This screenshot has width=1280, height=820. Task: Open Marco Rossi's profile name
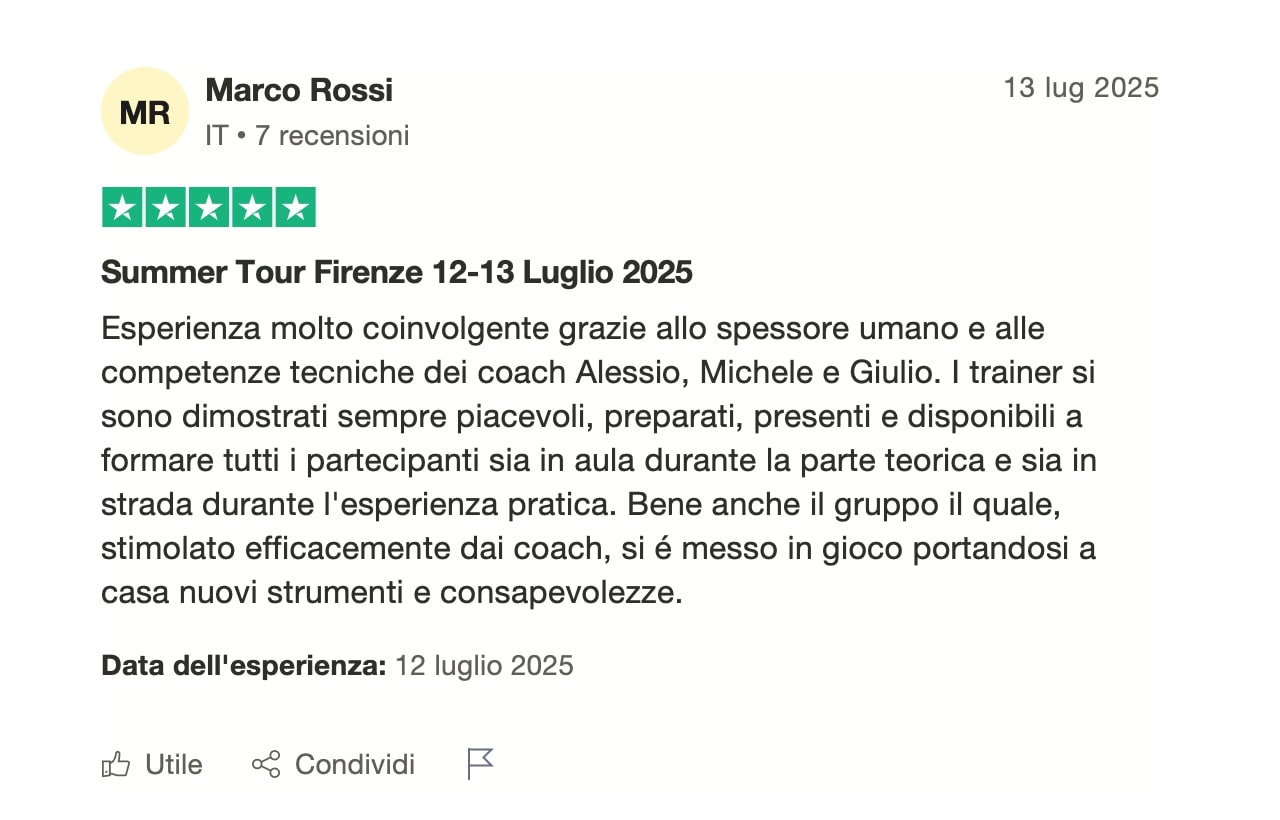pos(299,90)
